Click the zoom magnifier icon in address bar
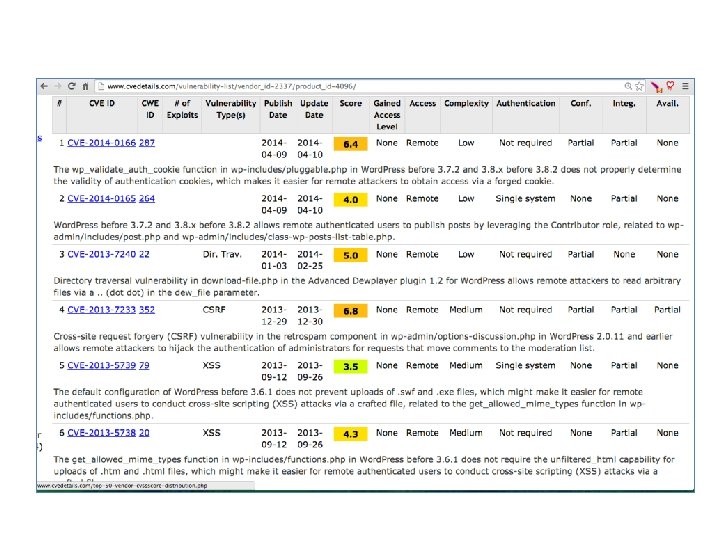This screenshot has height=540, width=720. tap(628, 86)
